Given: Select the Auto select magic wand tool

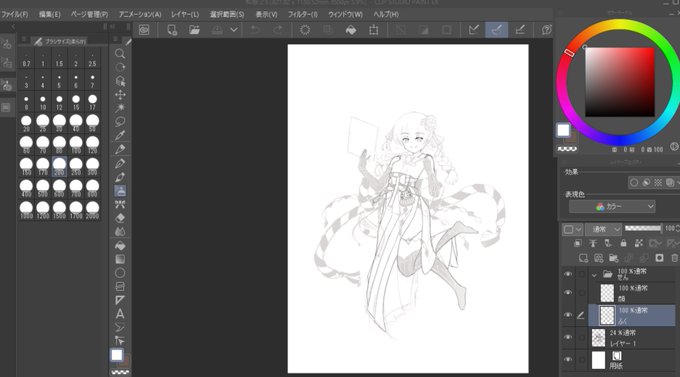Looking at the screenshot, I should point(120,108).
